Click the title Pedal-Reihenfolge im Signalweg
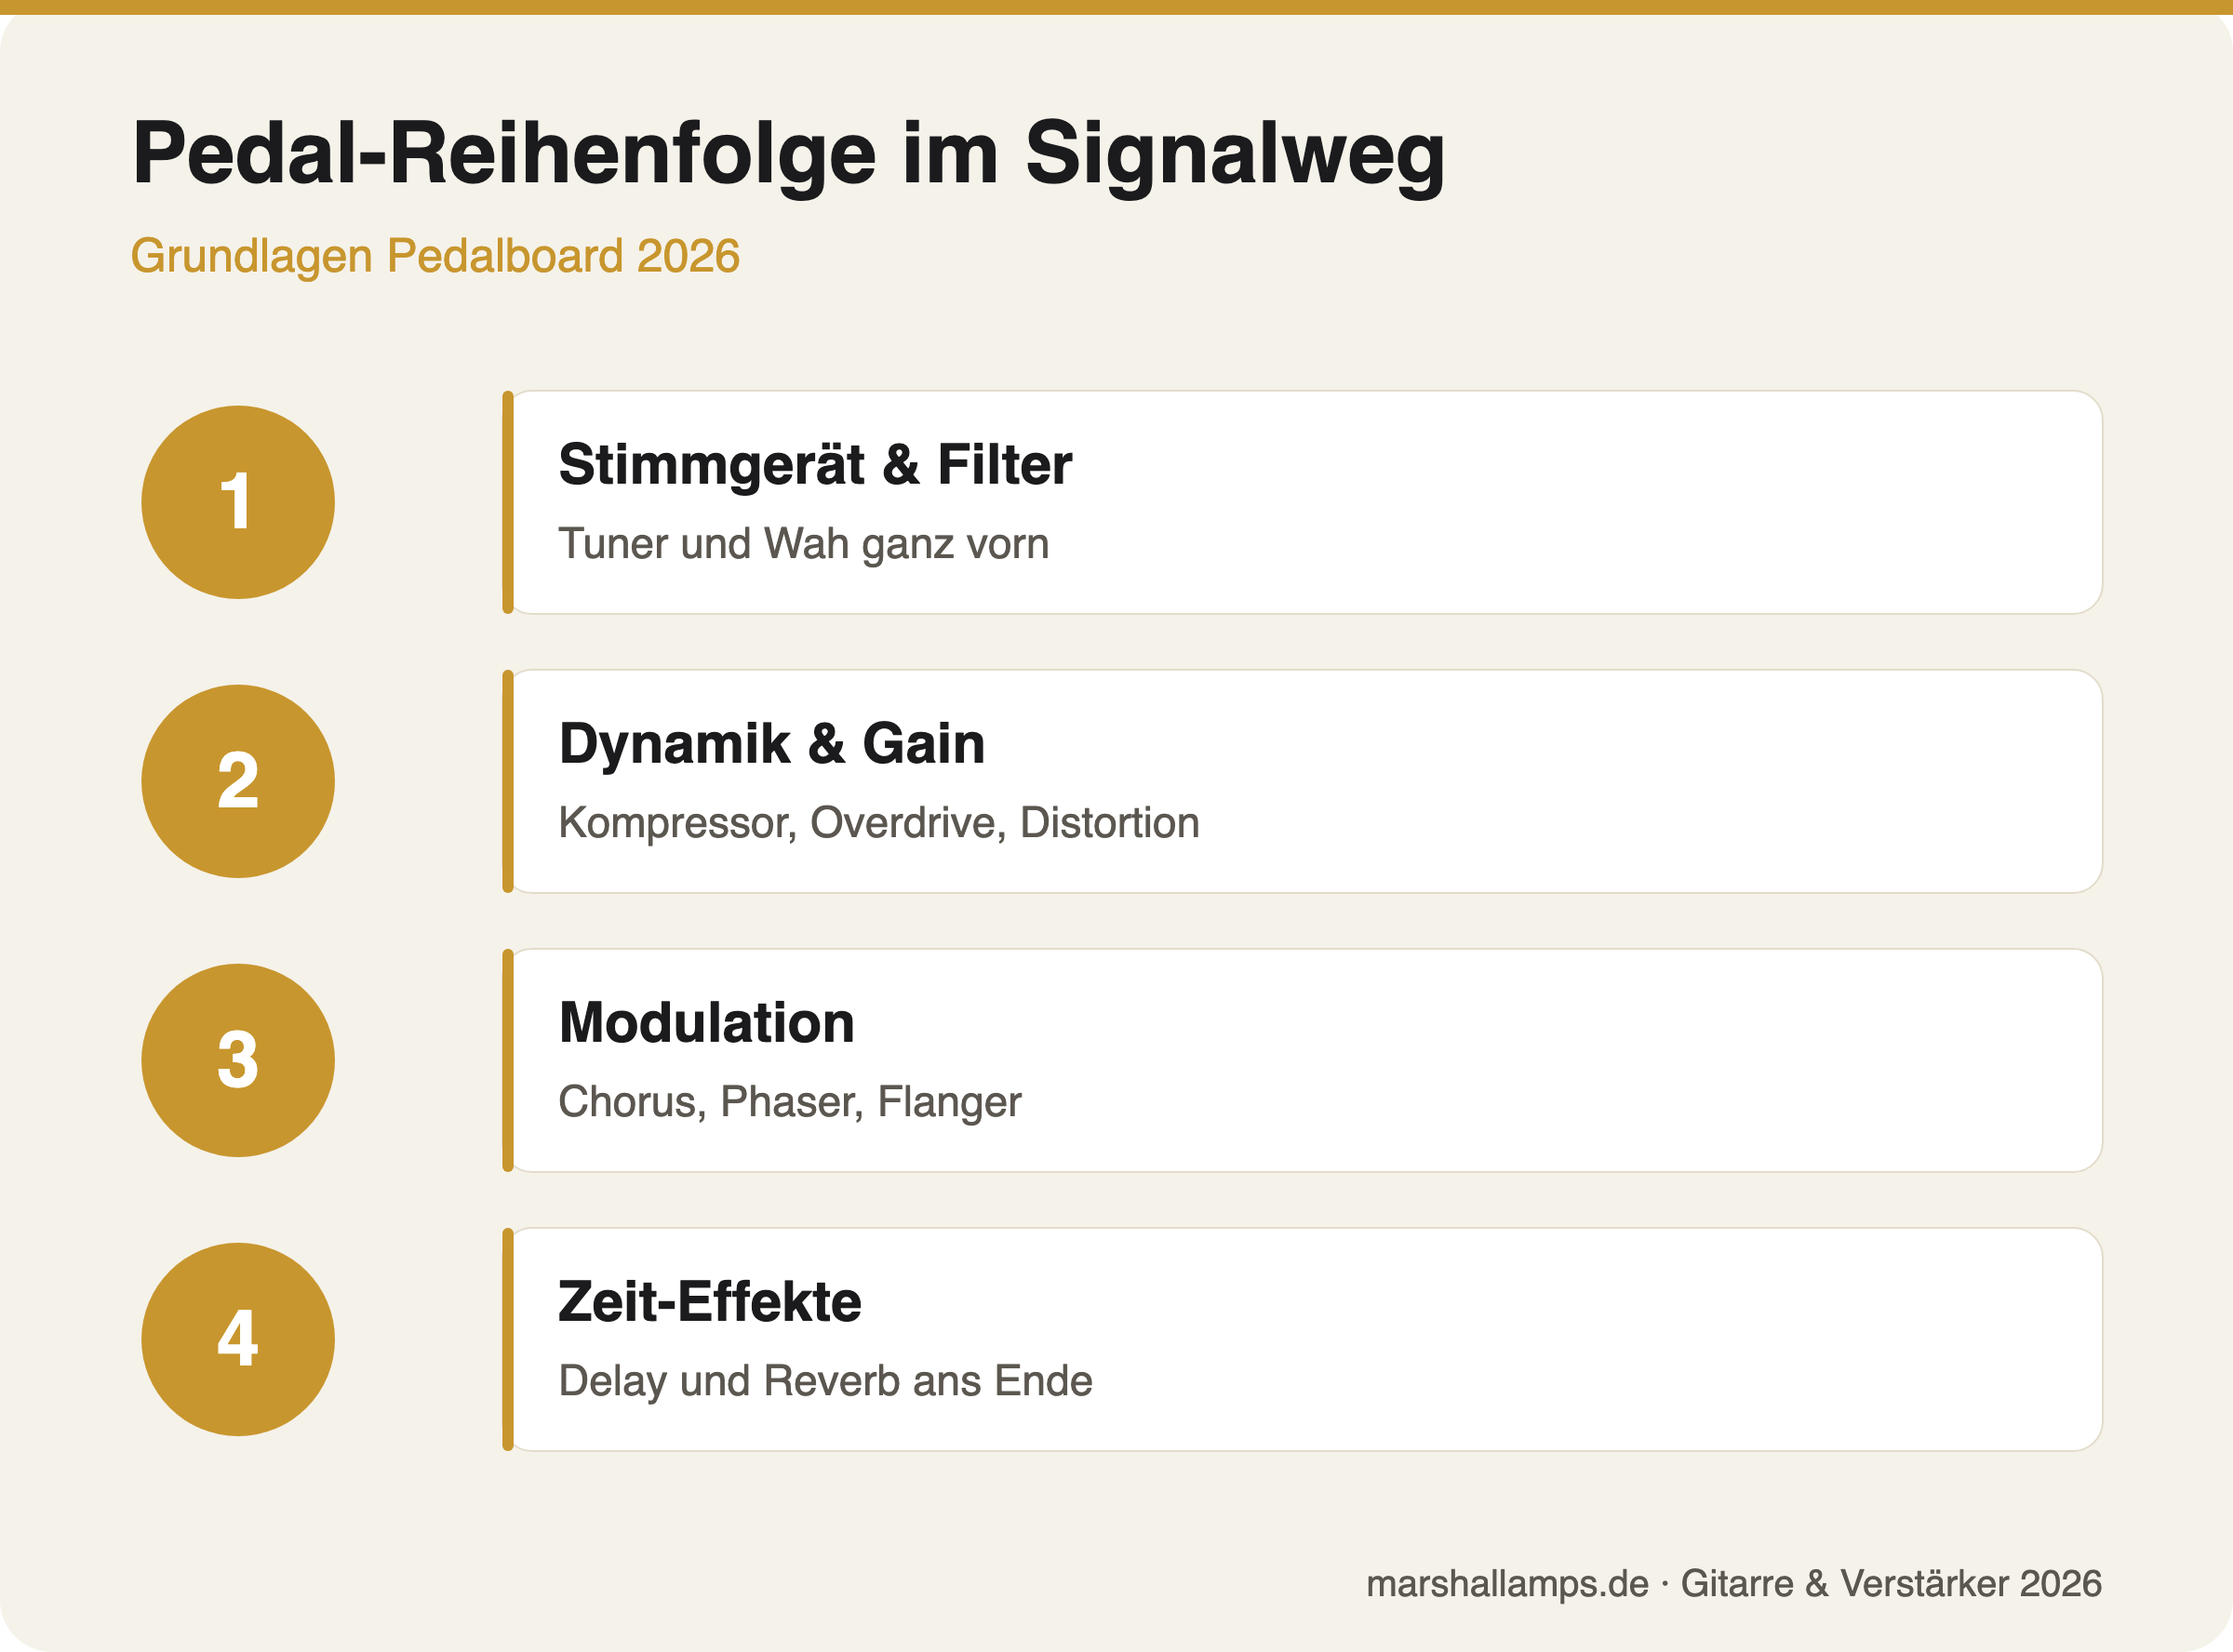The height and width of the screenshot is (1652, 2233). (789, 155)
